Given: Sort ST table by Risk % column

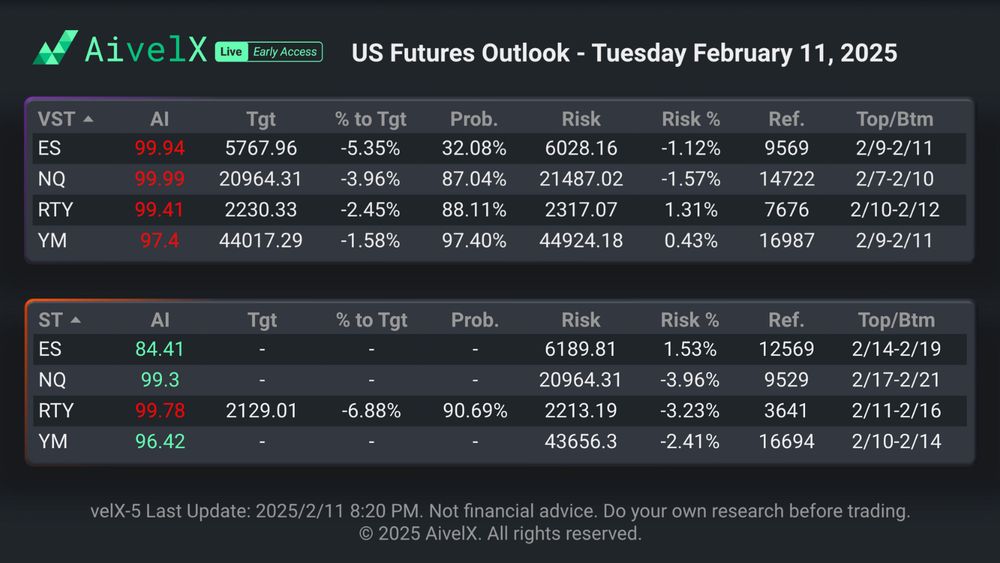Looking at the screenshot, I should coord(690,321).
